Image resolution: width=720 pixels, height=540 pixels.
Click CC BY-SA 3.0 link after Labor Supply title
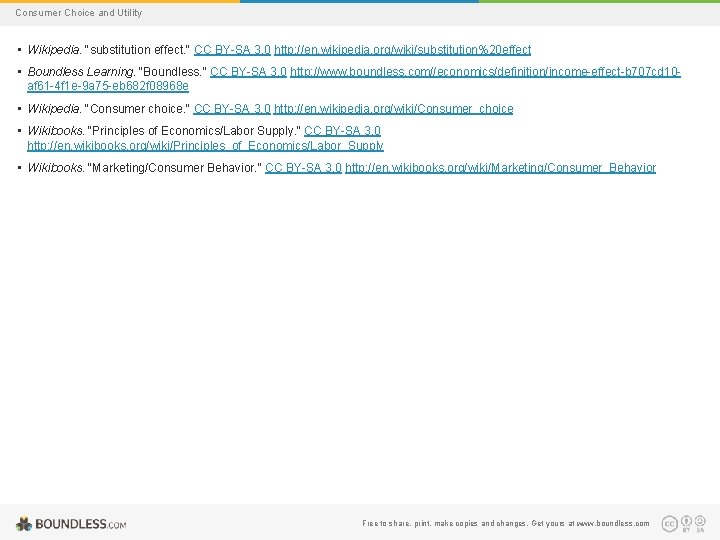tap(343, 131)
